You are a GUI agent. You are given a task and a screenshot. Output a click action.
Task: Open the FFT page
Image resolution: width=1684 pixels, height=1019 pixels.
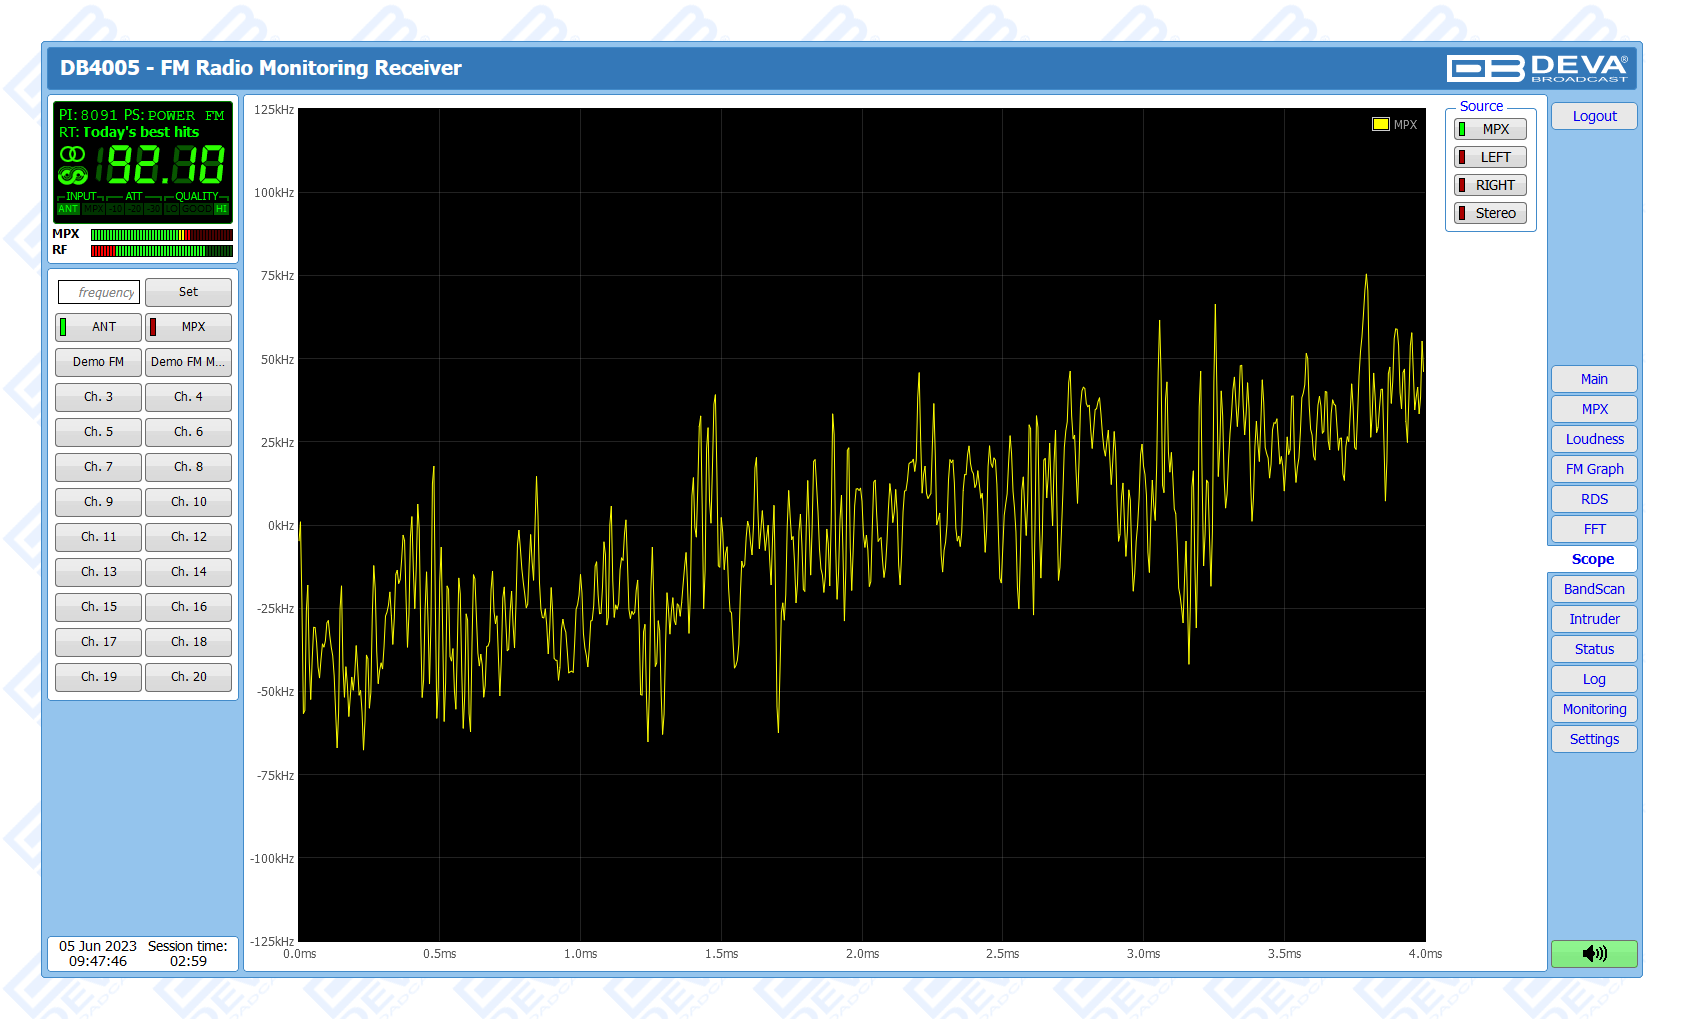tap(1594, 529)
